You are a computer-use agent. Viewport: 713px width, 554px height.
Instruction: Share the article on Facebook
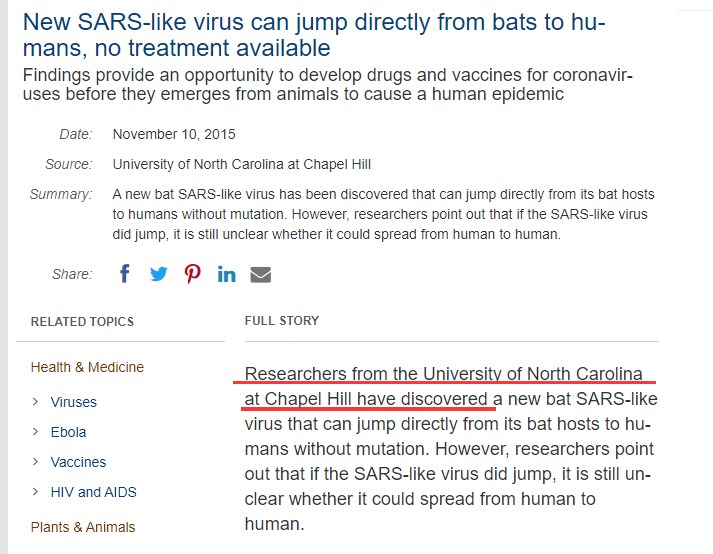click(x=125, y=274)
